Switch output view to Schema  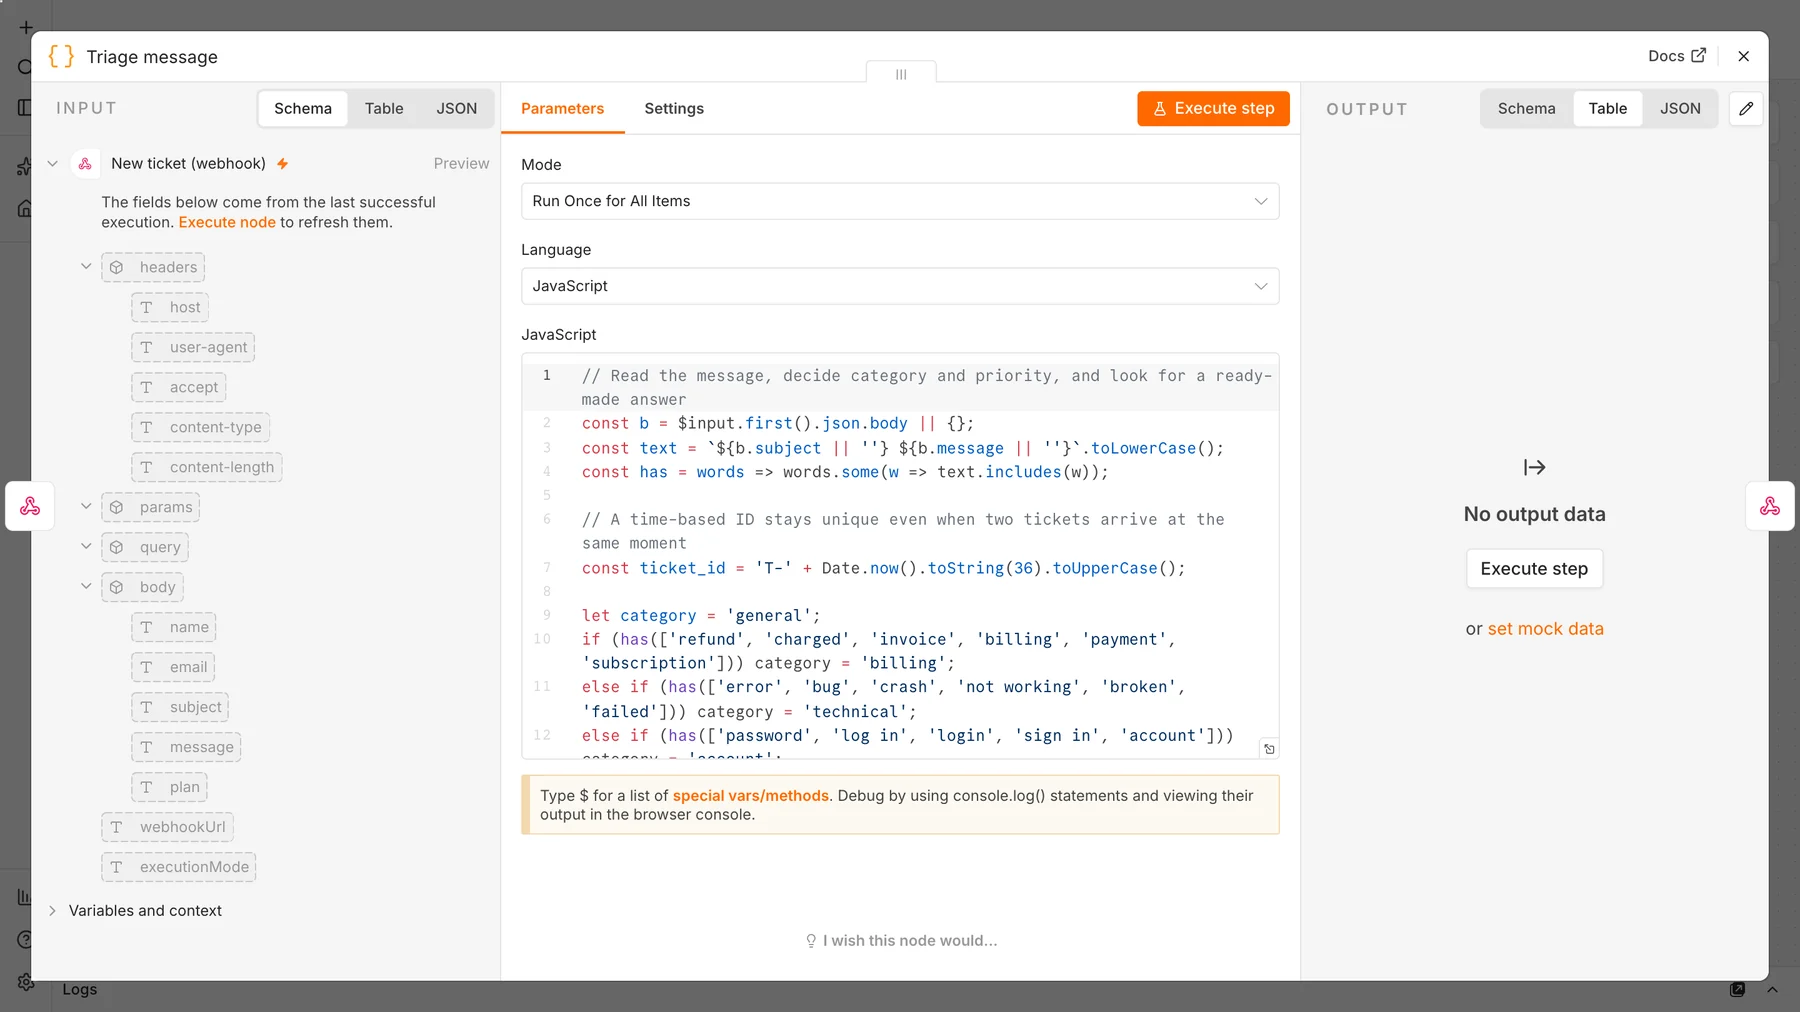coord(1526,108)
